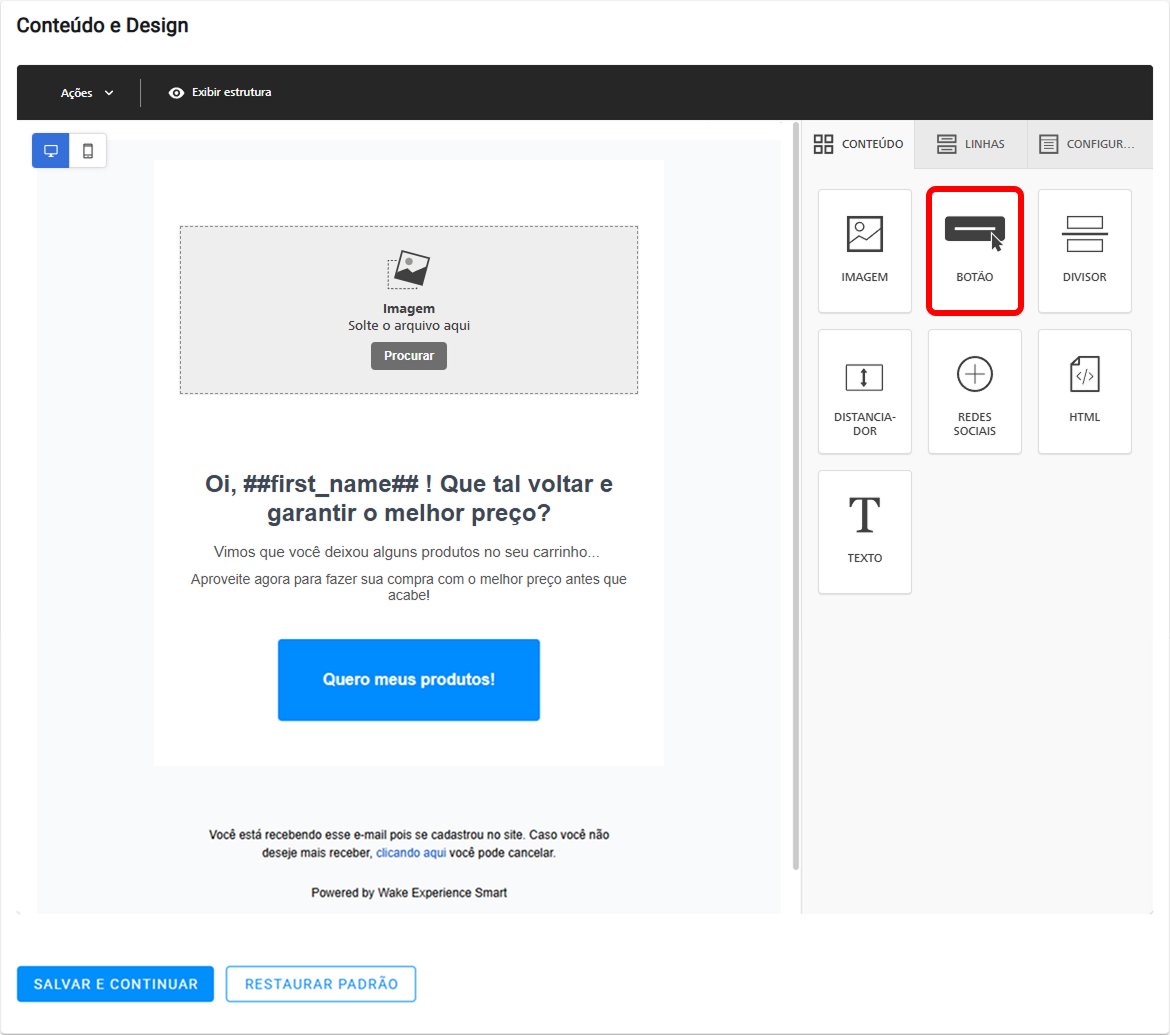Click the Procurar browse button
Screen dimensions: 1170x1035
[x=409, y=356]
